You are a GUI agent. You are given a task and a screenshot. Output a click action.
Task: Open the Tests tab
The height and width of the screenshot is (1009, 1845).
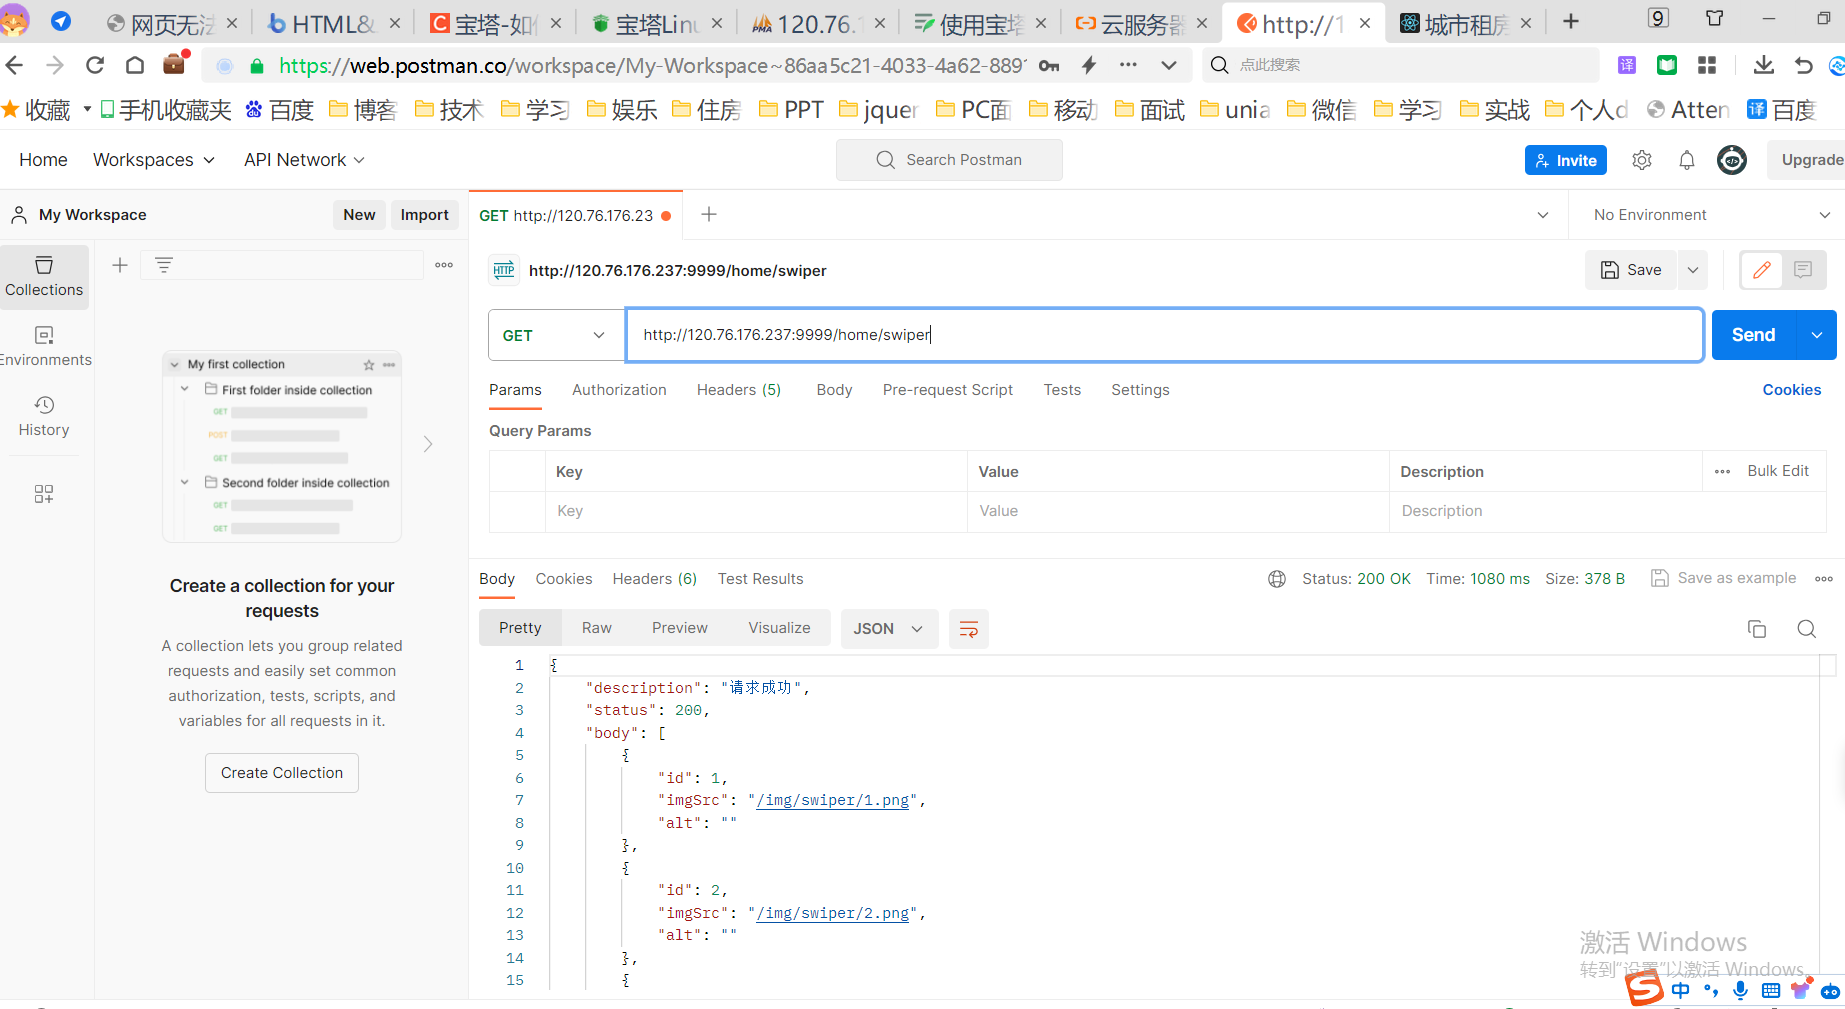pos(1062,390)
